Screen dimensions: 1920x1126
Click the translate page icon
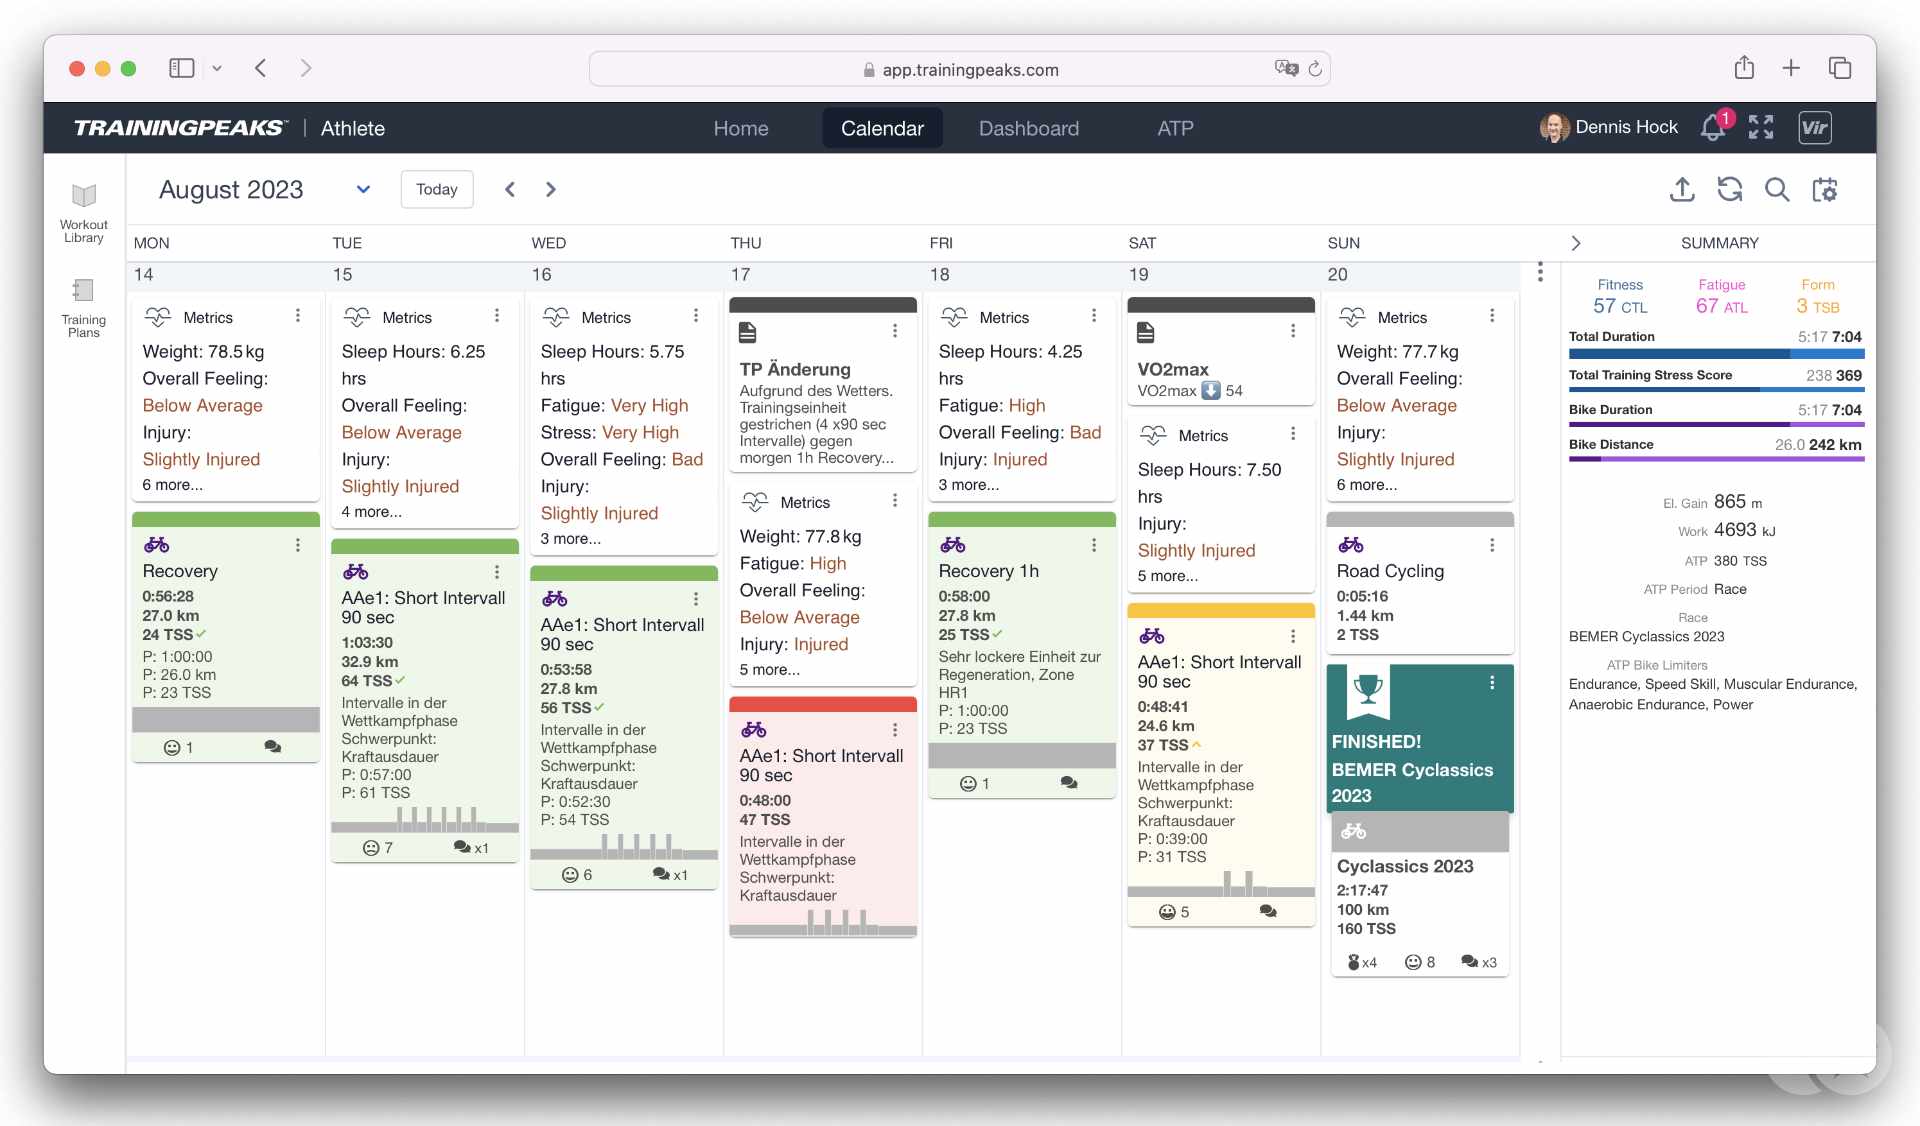pyautogui.click(x=1286, y=68)
